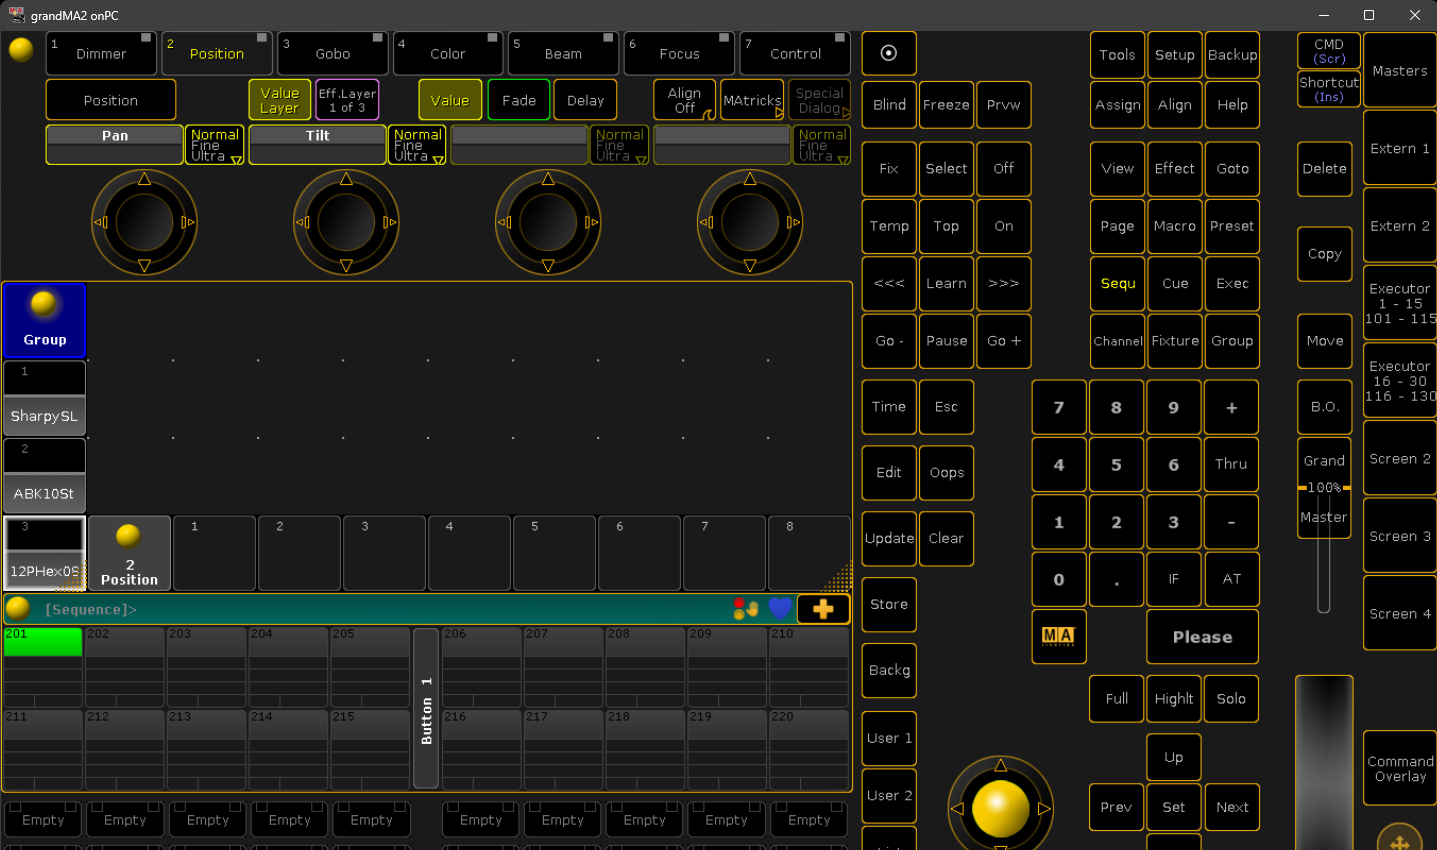Select the Focus preset type tab
Viewport: 1437px width, 850px height.
point(679,53)
